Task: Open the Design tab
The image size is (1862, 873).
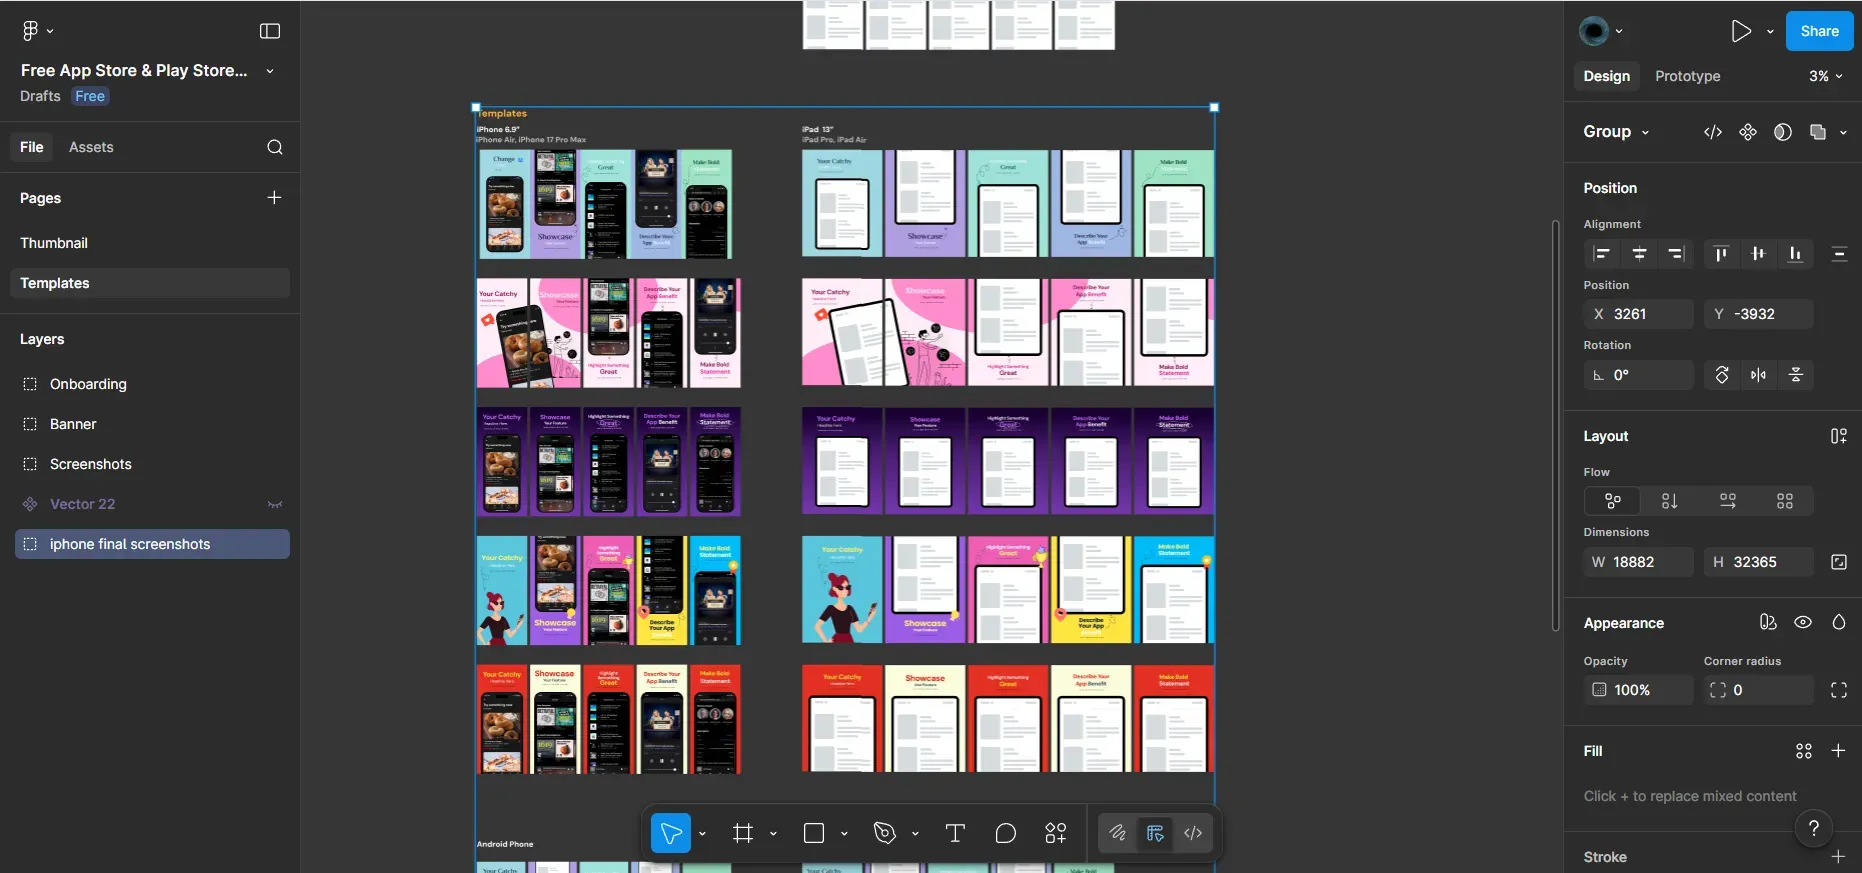Action: pos(1606,76)
